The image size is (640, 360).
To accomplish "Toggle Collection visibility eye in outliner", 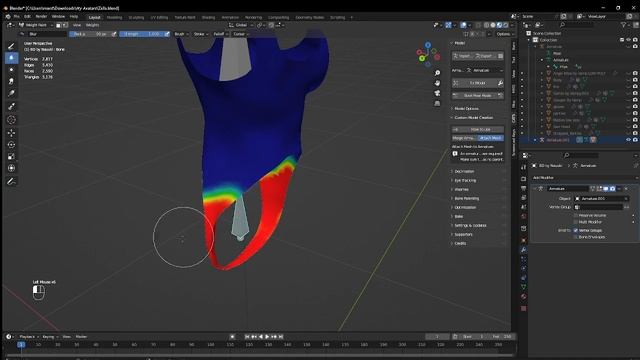I will 629,40.
